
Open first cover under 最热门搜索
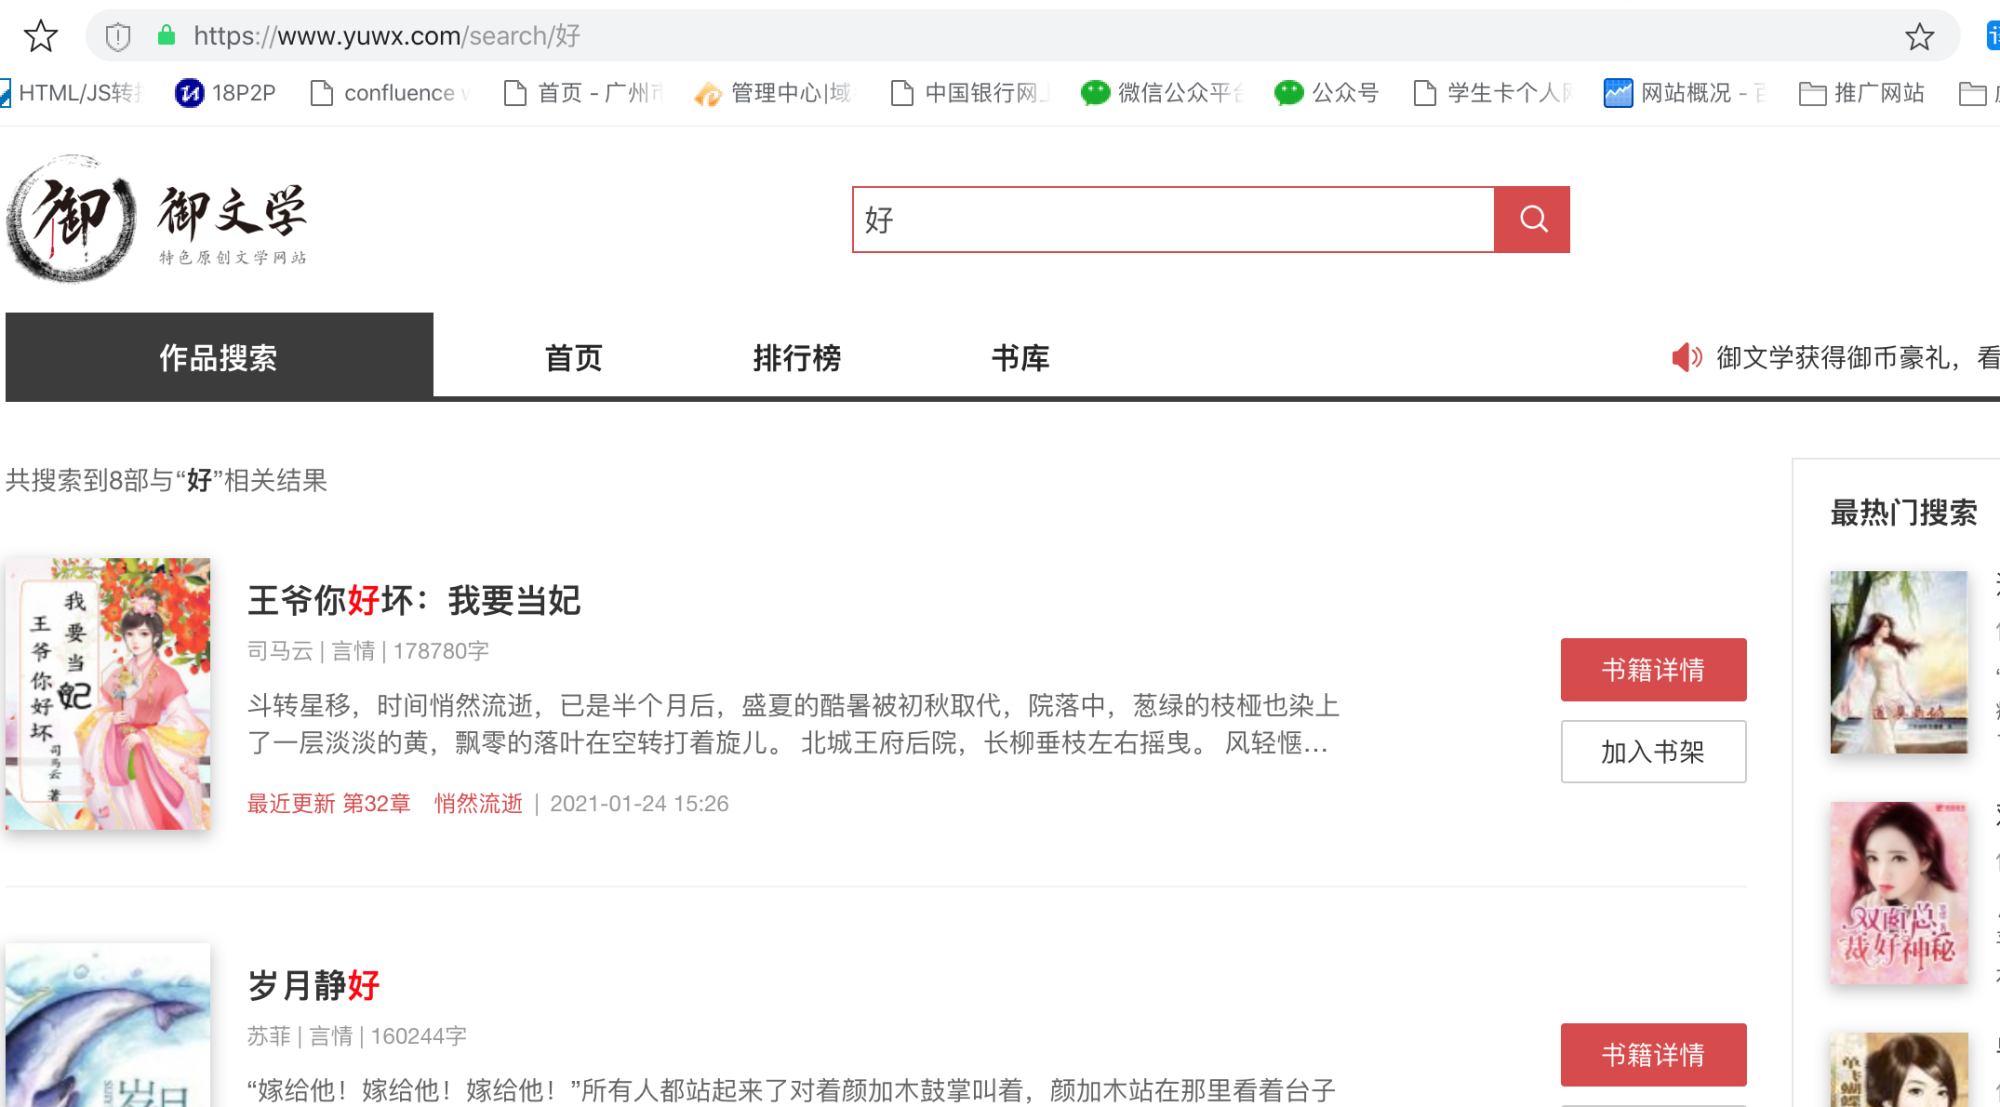[1898, 662]
